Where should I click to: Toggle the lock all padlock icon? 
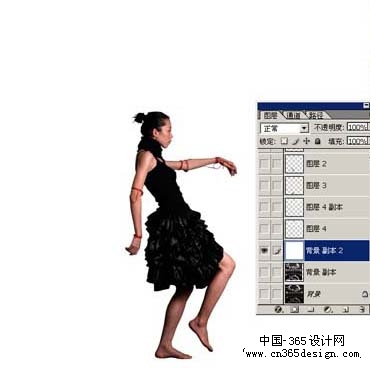318,141
